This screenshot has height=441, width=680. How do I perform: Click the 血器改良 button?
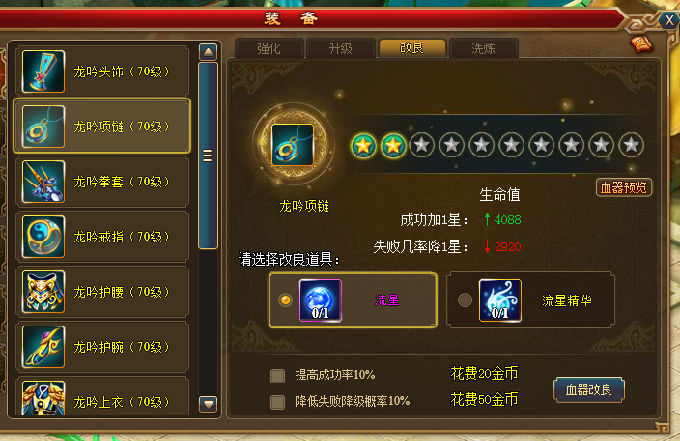pos(588,390)
